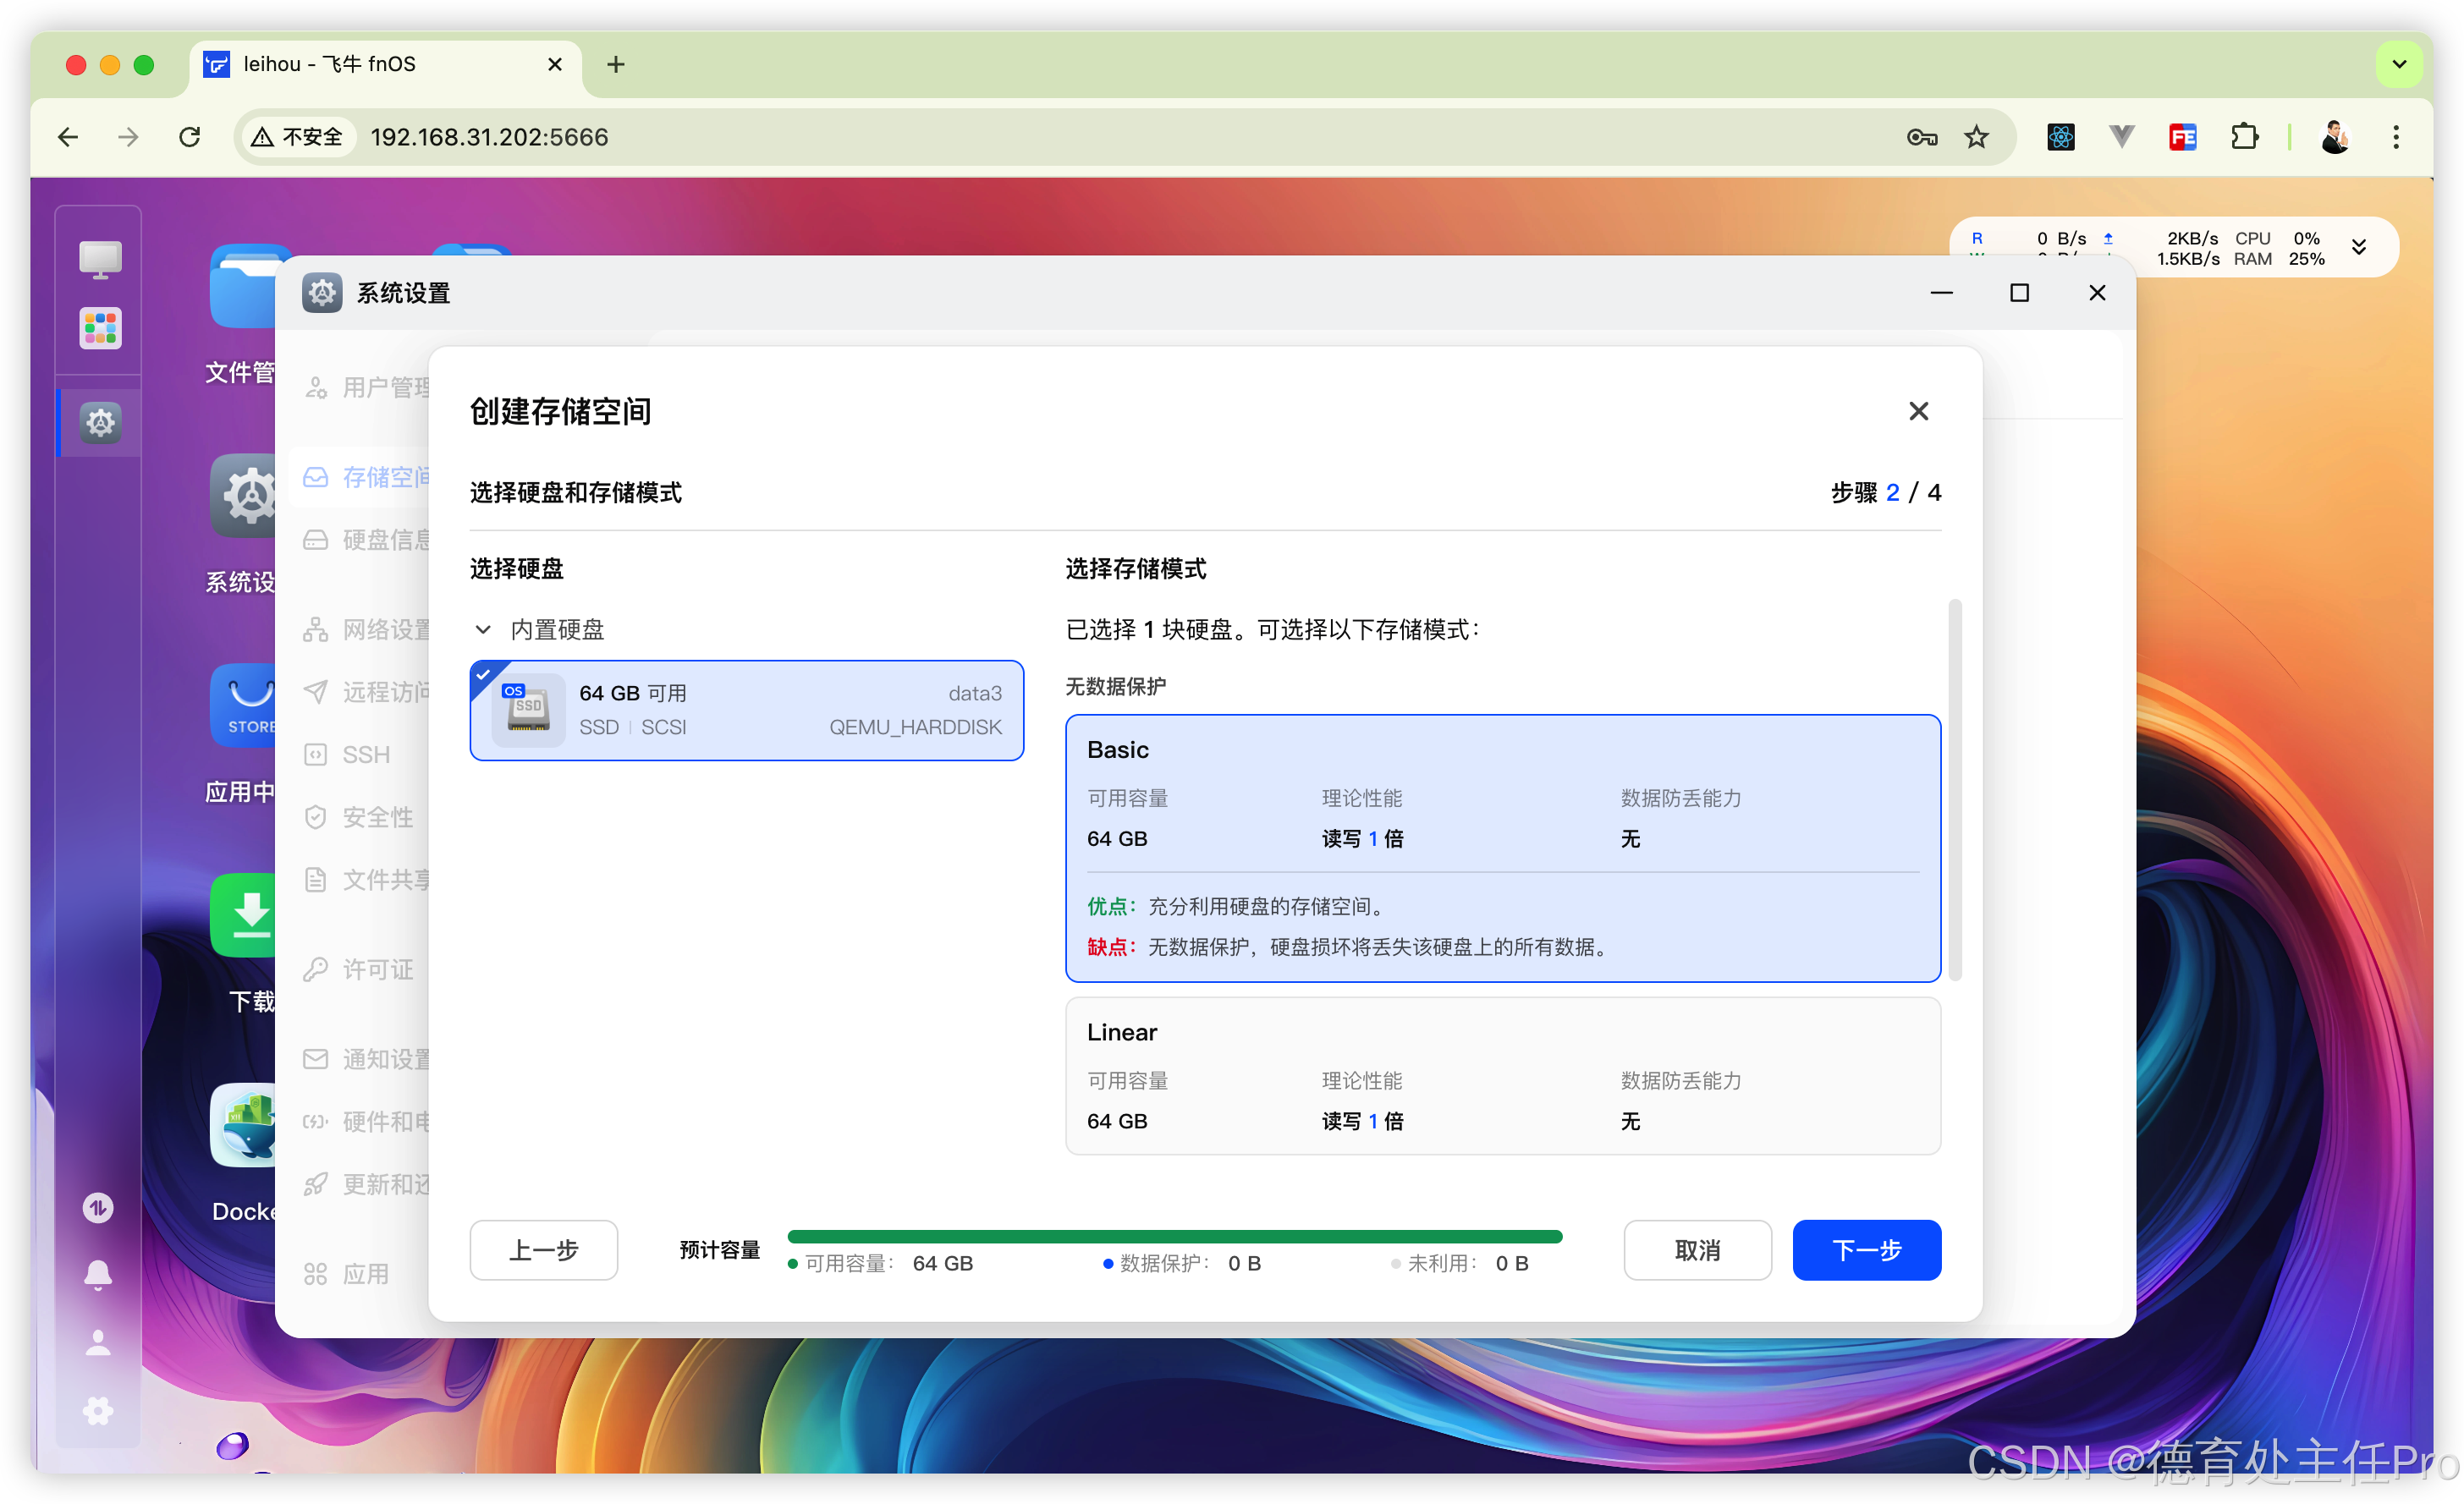Select the Basic storage mode
The height and width of the screenshot is (1504, 2464).
pos(1501,848)
